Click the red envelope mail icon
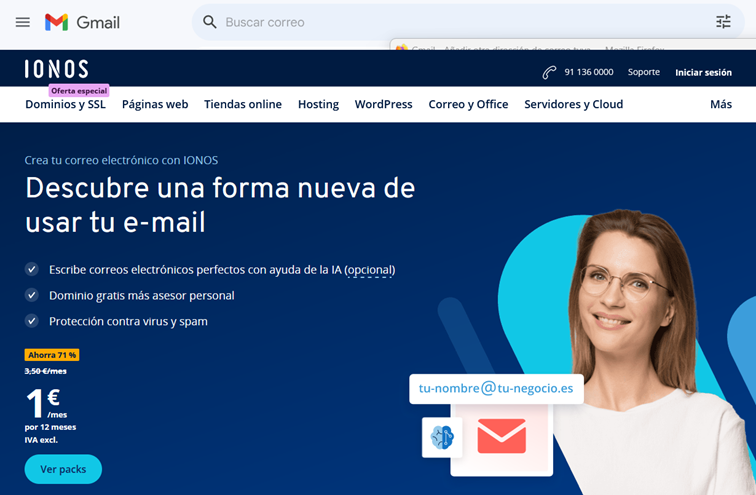This screenshot has width=756, height=495. click(x=501, y=436)
